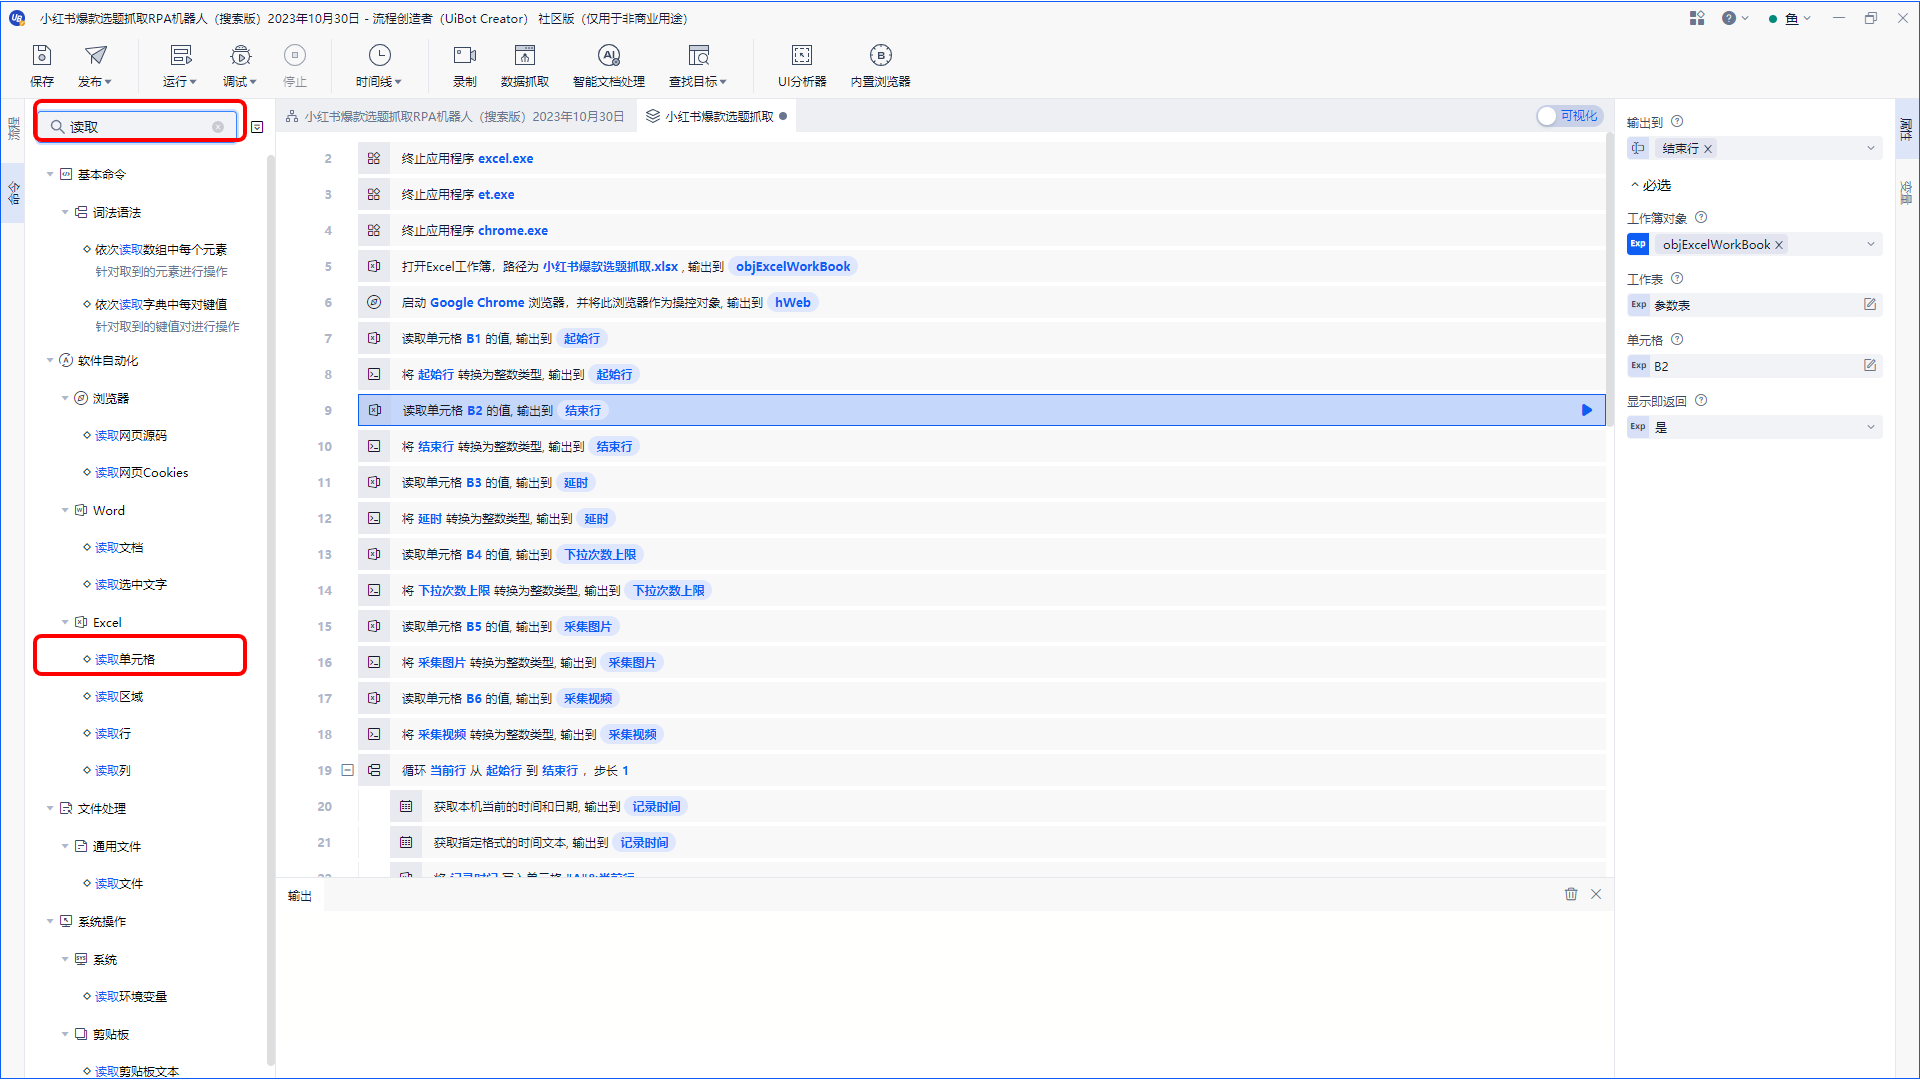
Task: Switch to the 小红书爆款选题抓取 tab
Action: (716, 116)
